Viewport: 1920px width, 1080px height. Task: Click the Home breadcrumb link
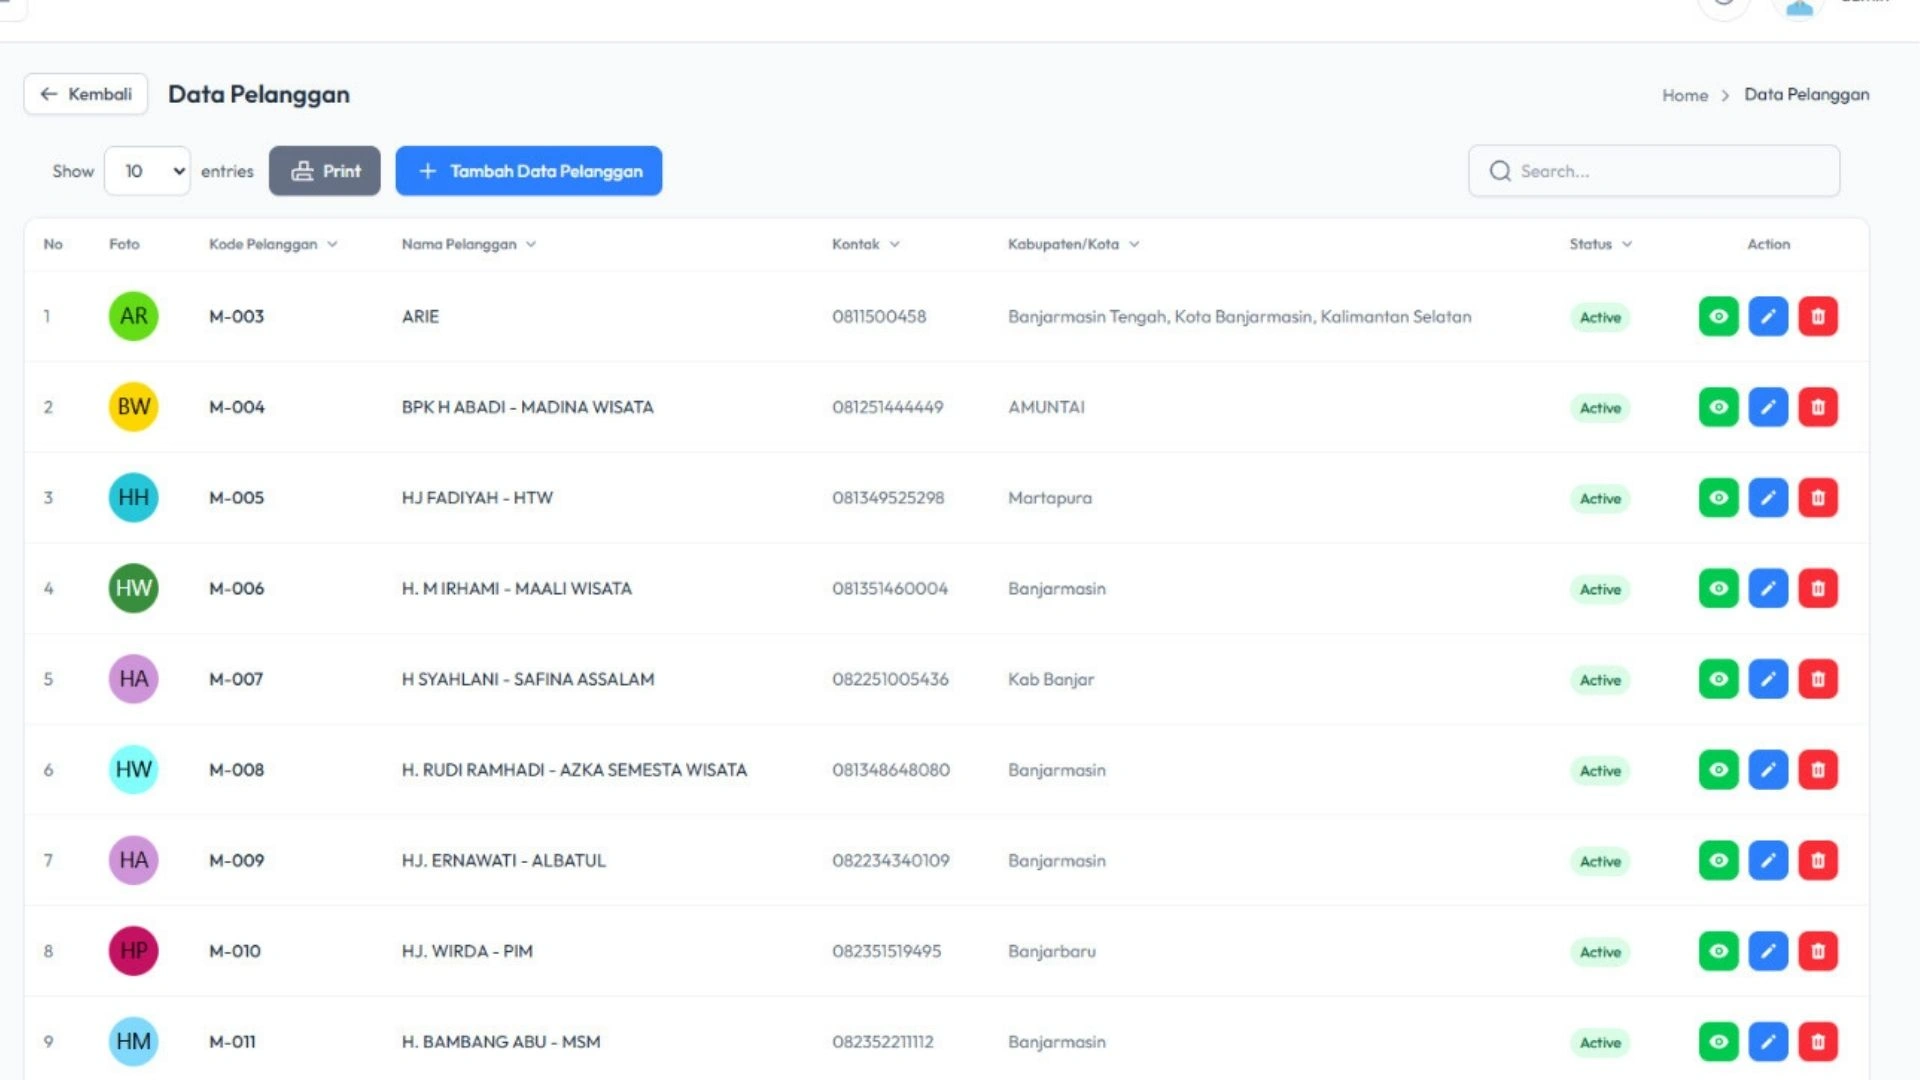pos(1684,95)
